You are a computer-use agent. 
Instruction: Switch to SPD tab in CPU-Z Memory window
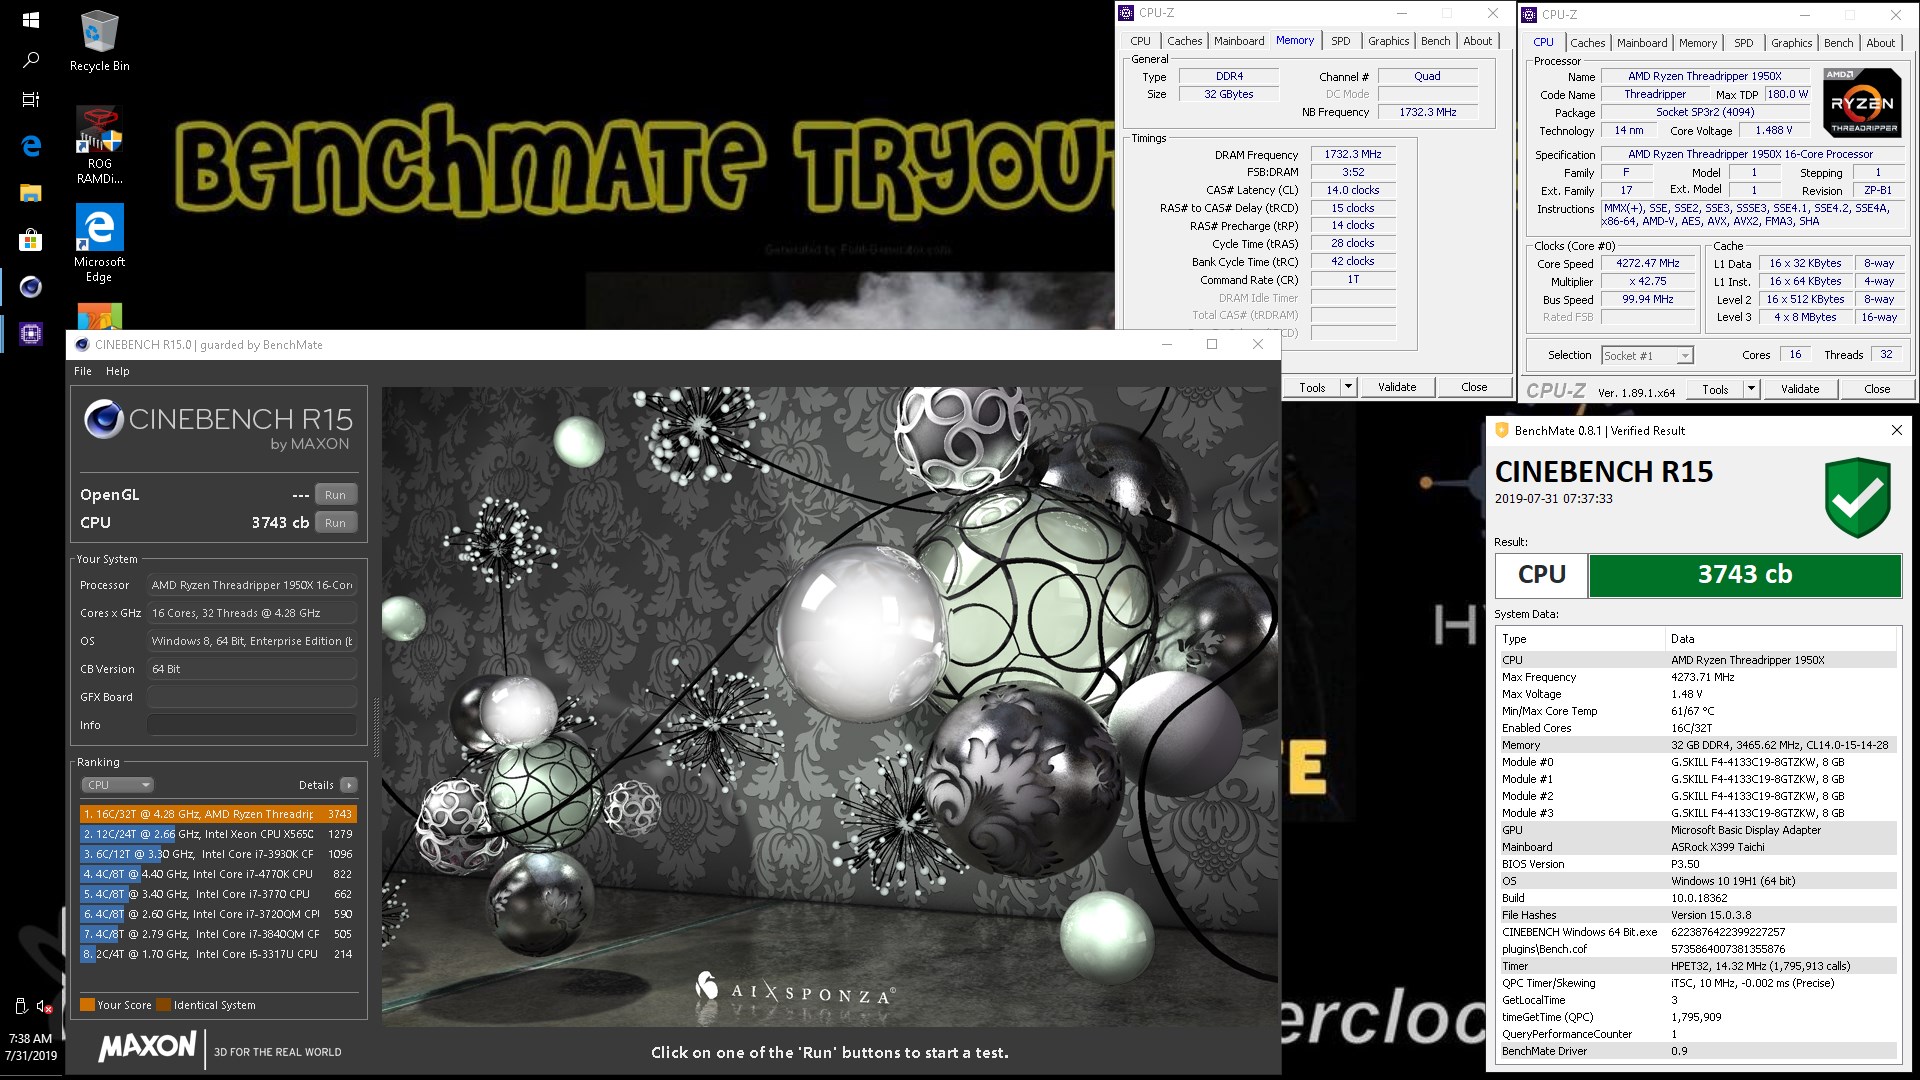1341,41
